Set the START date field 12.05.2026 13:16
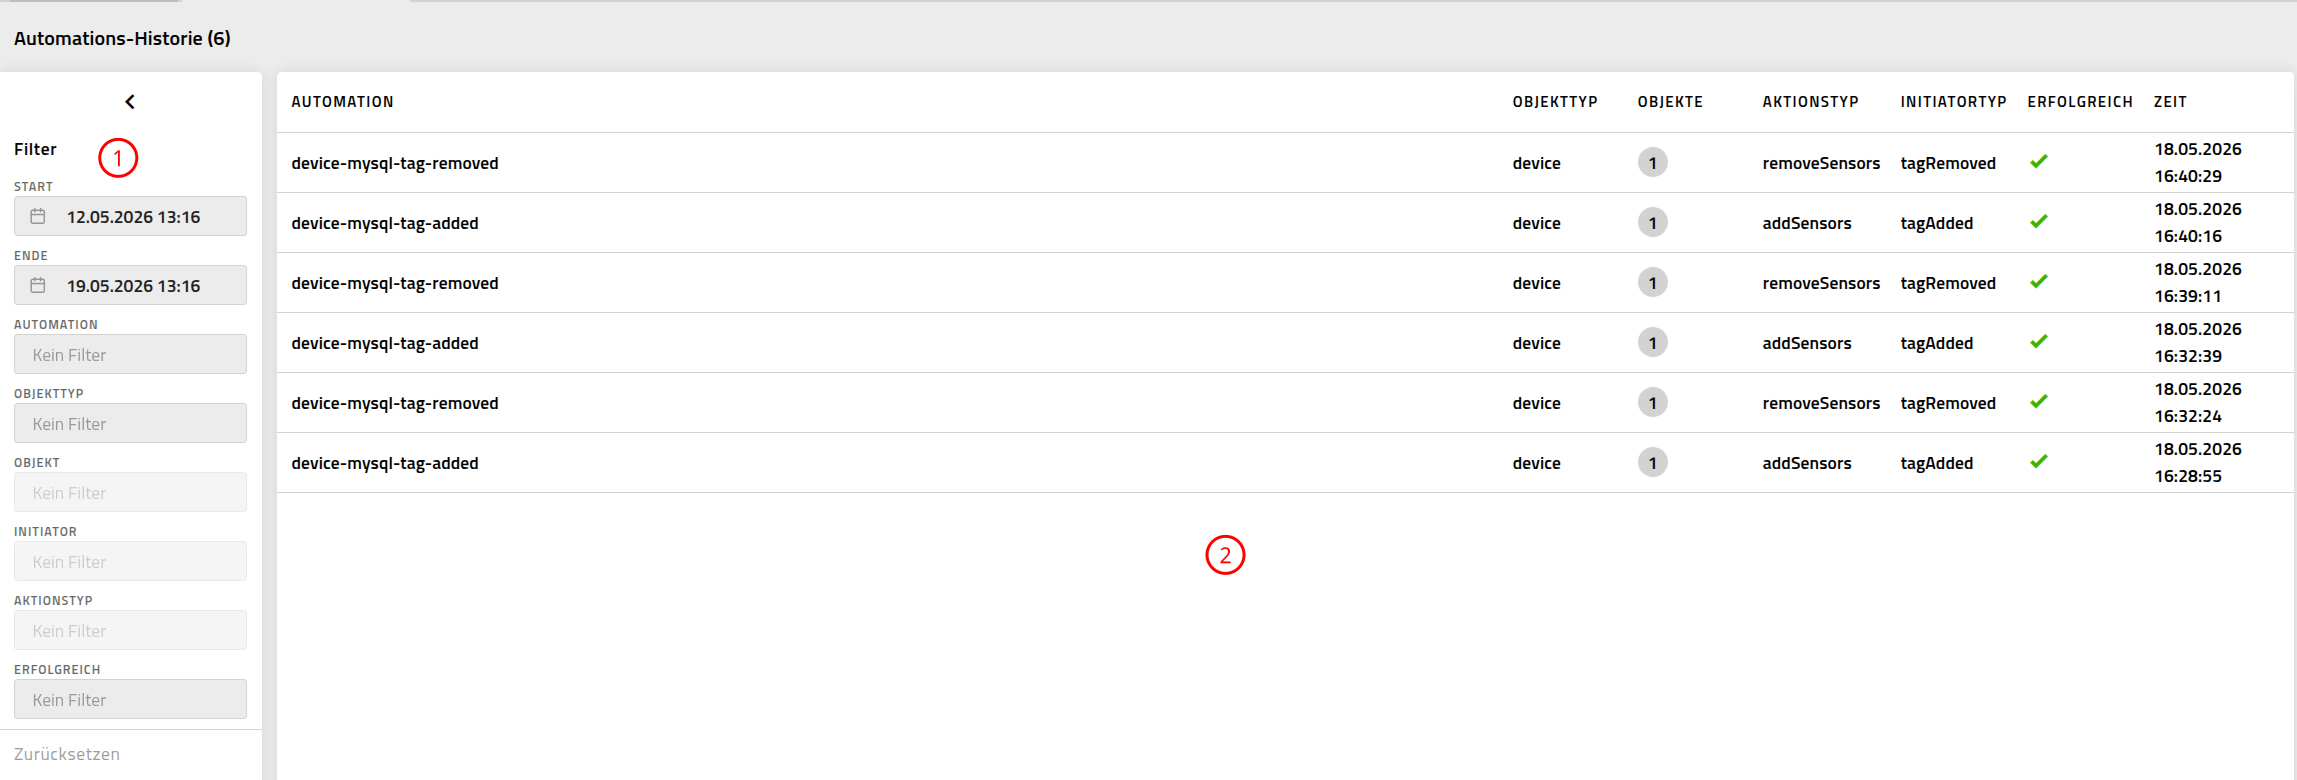2297x780 pixels. 130,216
